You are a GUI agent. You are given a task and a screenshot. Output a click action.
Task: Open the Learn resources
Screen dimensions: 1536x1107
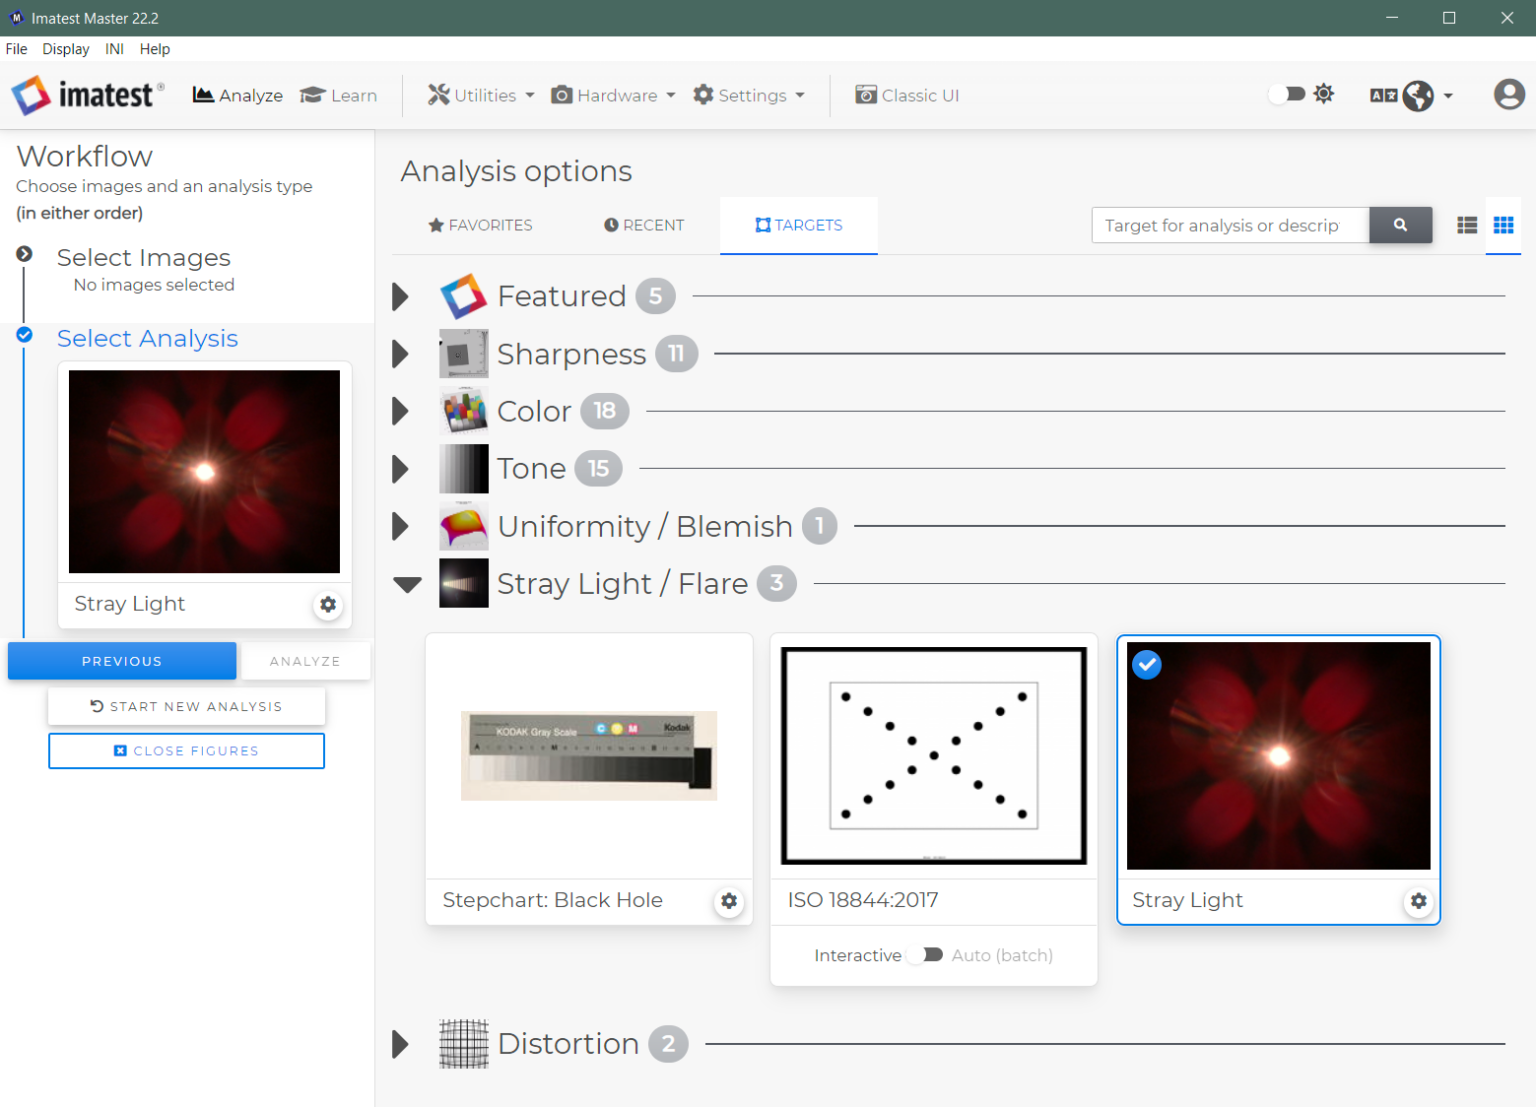[339, 95]
